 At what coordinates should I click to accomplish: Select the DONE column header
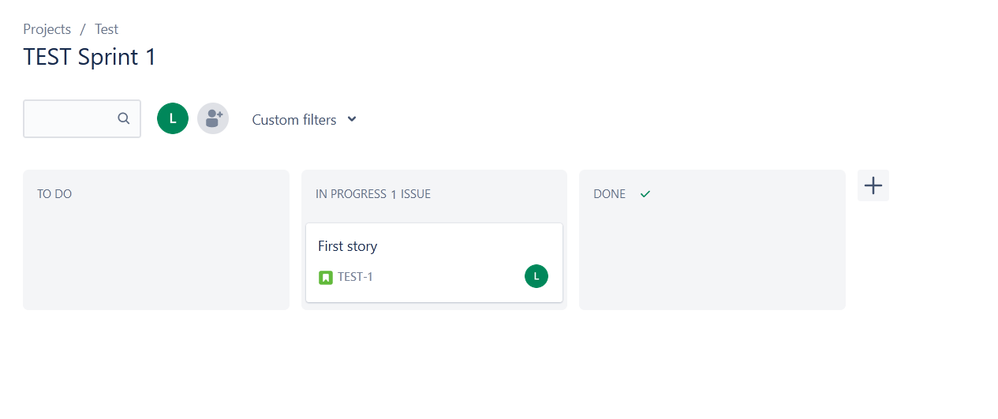[609, 194]
